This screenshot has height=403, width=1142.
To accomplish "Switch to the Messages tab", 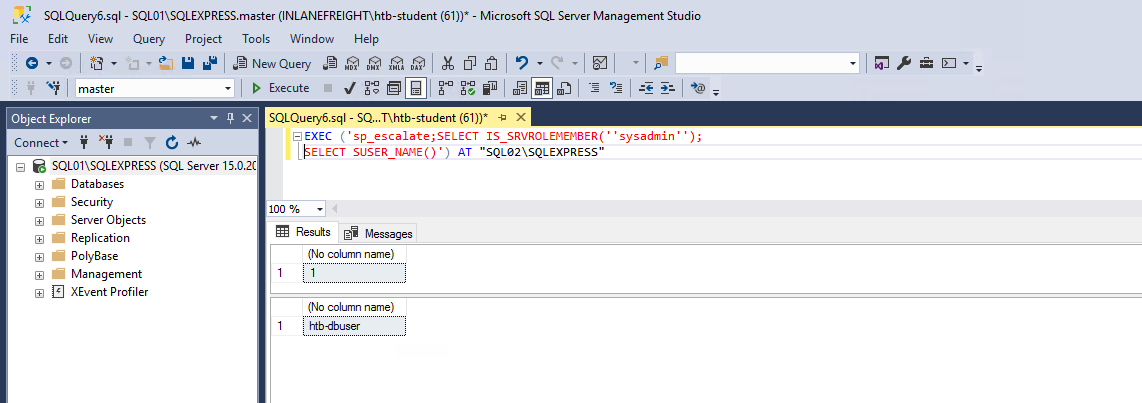I will click(x=379, y=233).
